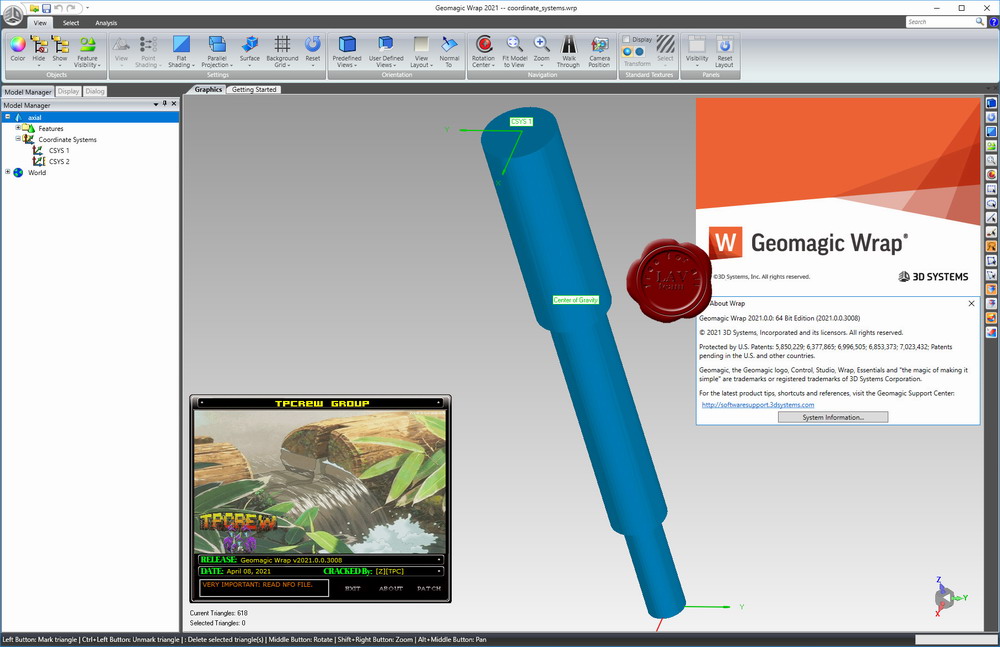1000x647 pixels.
Task: Click EXIT in the TPCrew window
Action: 353,588
